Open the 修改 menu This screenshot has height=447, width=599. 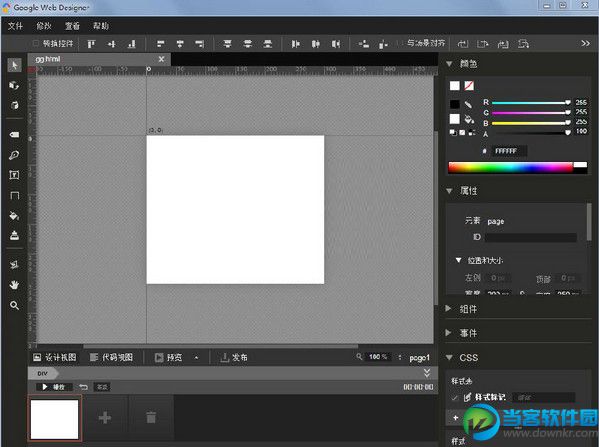[x=44, y=26]
